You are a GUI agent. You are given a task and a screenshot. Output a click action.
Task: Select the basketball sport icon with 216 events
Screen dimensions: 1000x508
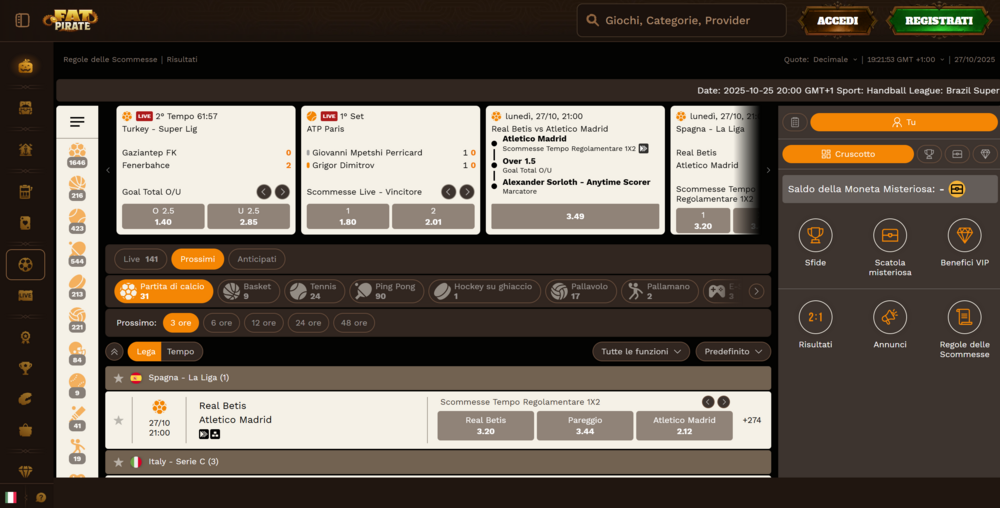coord(77,189)
